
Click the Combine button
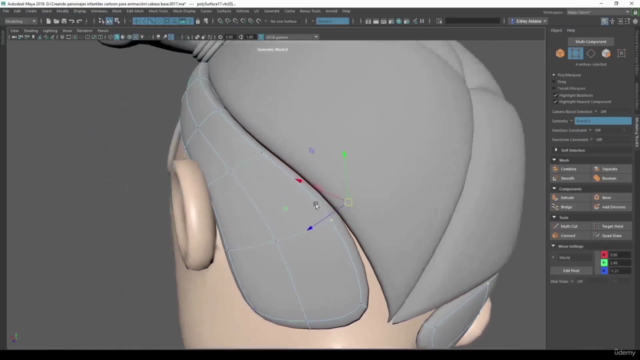[x=570, y=169]
